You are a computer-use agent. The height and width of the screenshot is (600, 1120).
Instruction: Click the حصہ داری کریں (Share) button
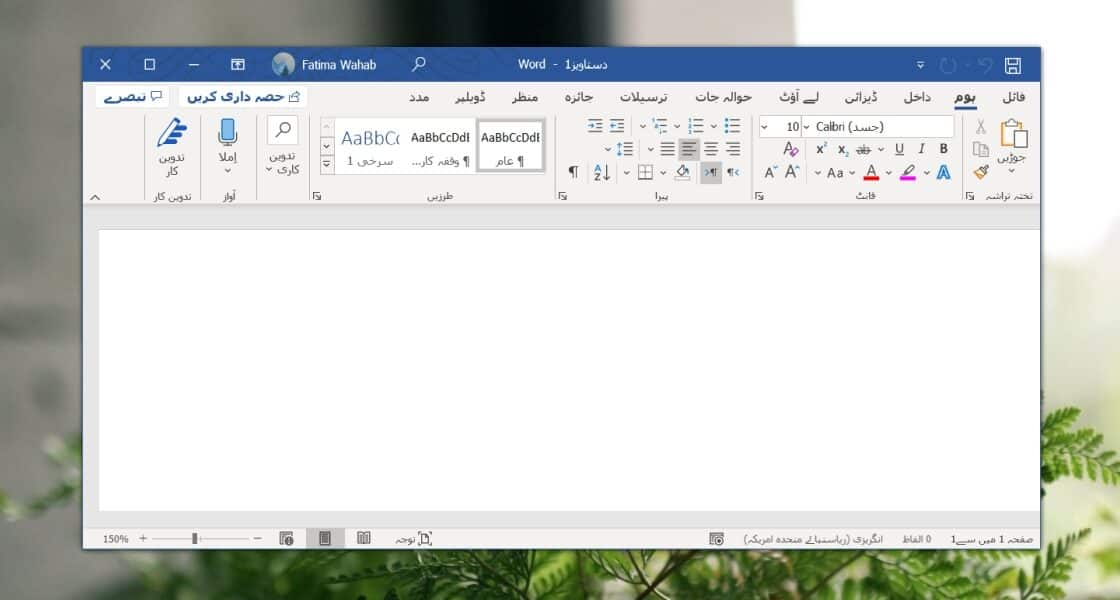coord(243,97)
